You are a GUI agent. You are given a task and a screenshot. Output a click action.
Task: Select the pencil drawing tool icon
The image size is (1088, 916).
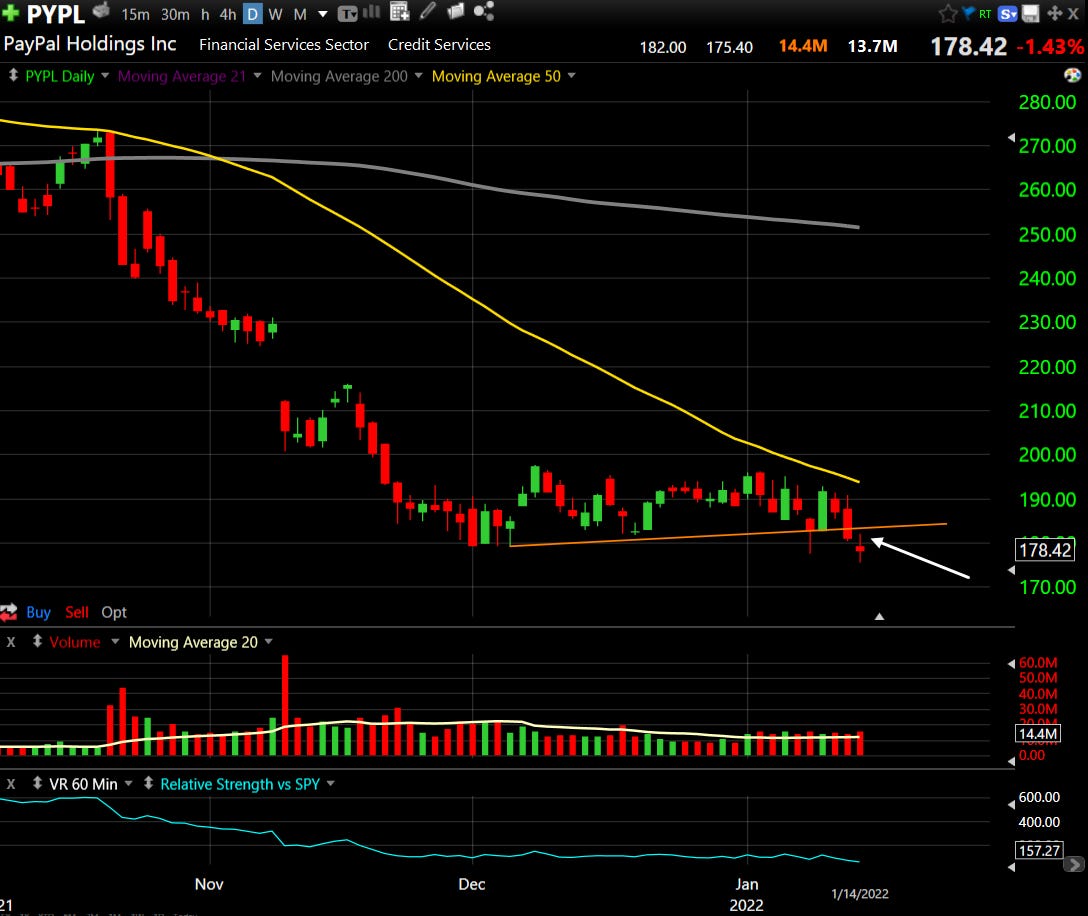(428, 11)
